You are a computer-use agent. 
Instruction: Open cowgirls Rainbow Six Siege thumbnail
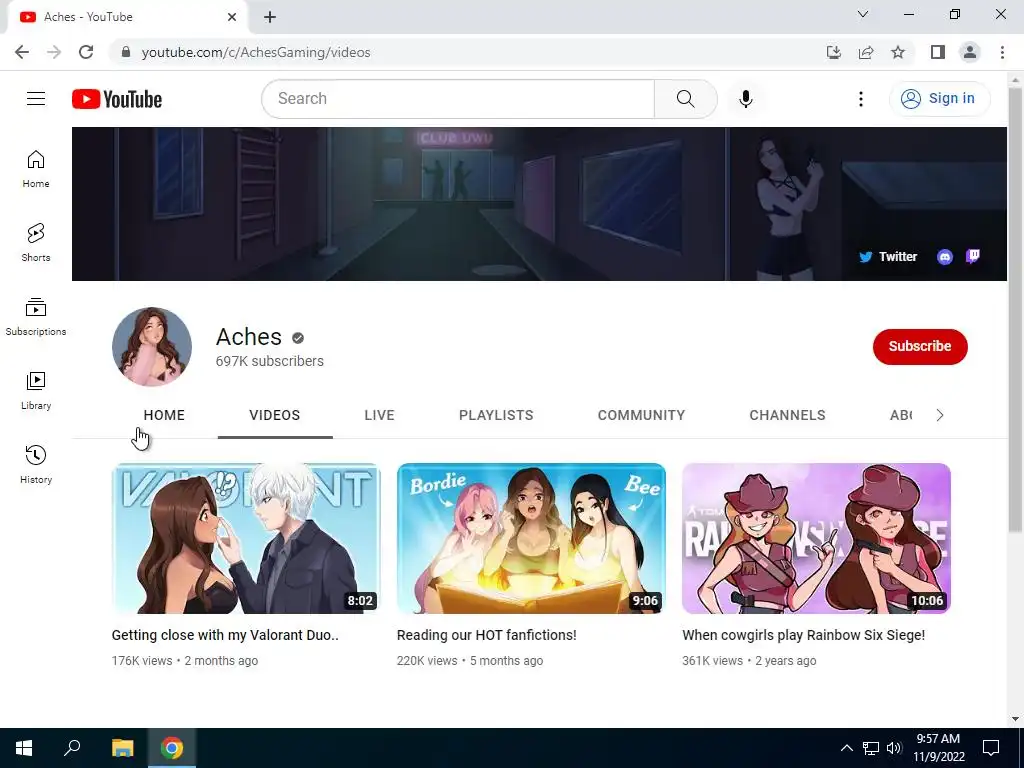pos(816,538)
